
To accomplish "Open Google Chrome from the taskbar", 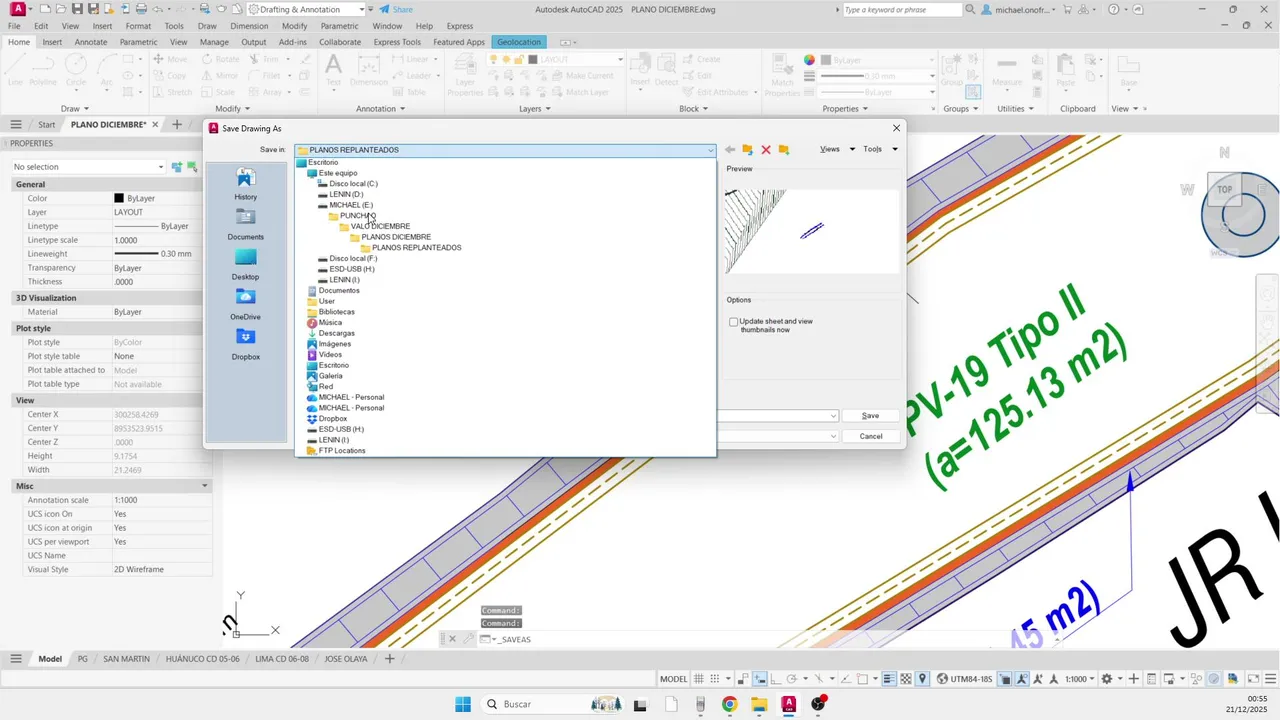I will tap(729, 704).
